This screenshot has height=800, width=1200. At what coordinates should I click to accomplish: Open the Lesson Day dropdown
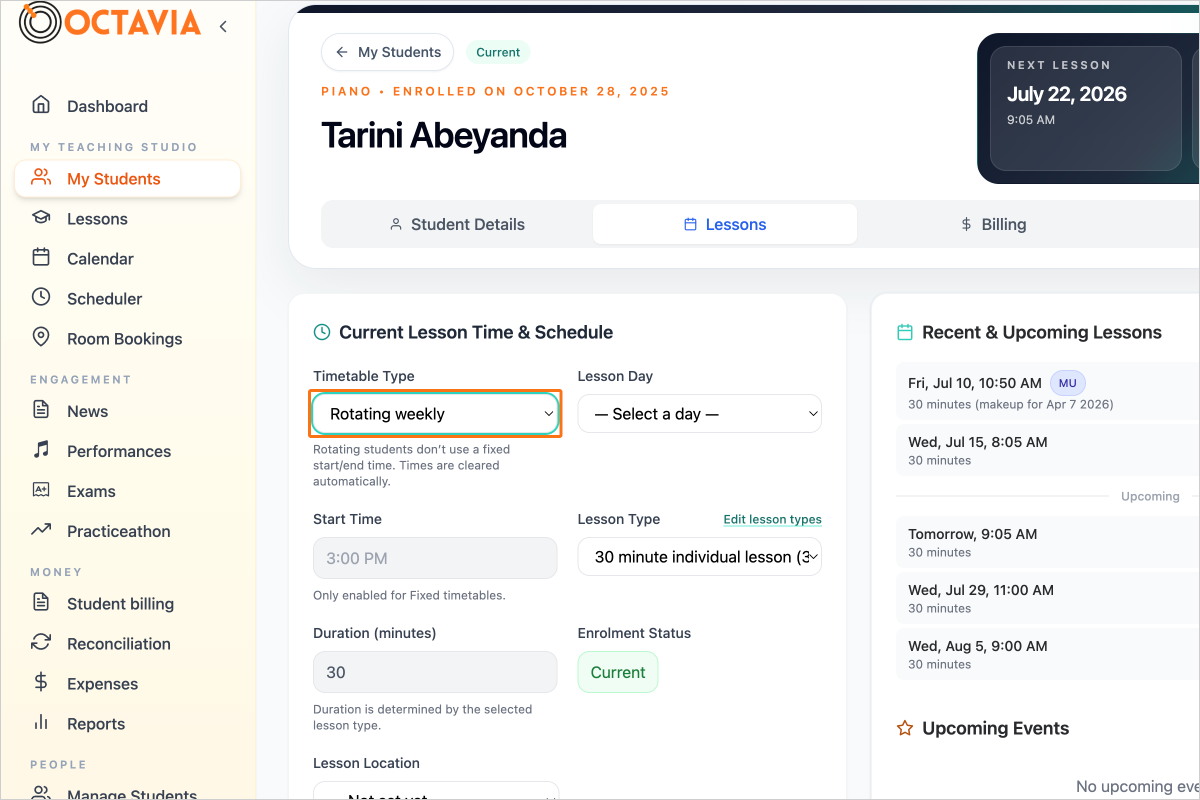pos(700,413)
